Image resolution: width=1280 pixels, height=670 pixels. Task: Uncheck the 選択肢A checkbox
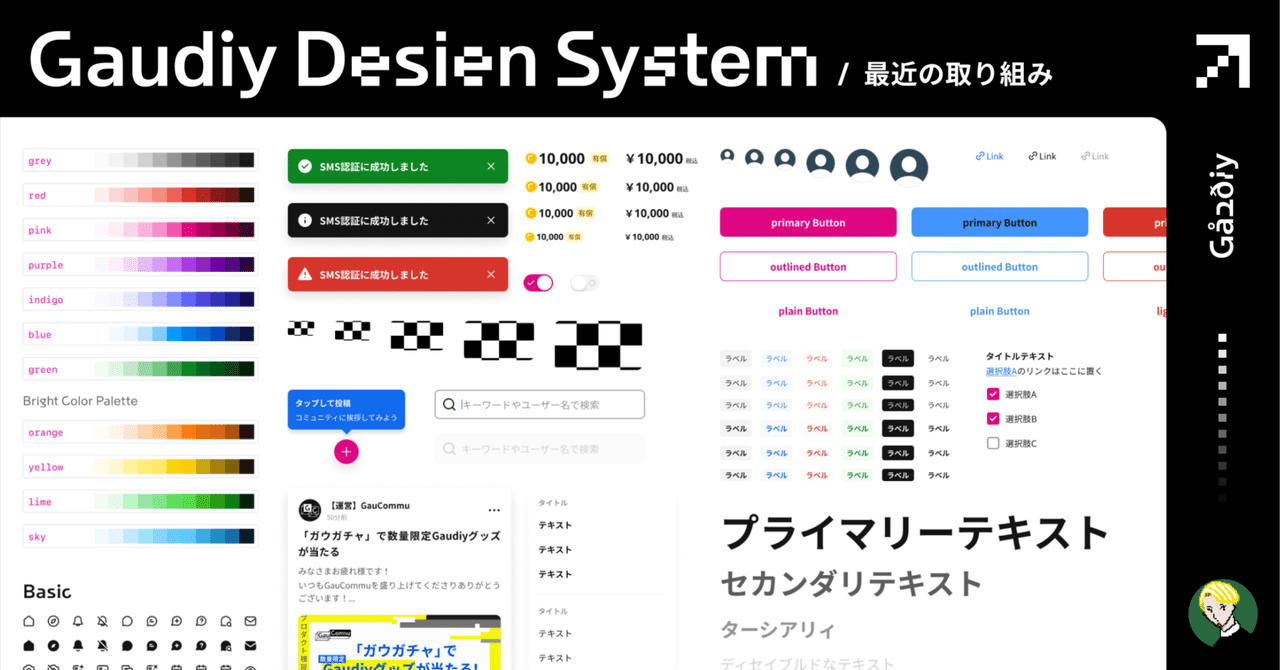993,394
